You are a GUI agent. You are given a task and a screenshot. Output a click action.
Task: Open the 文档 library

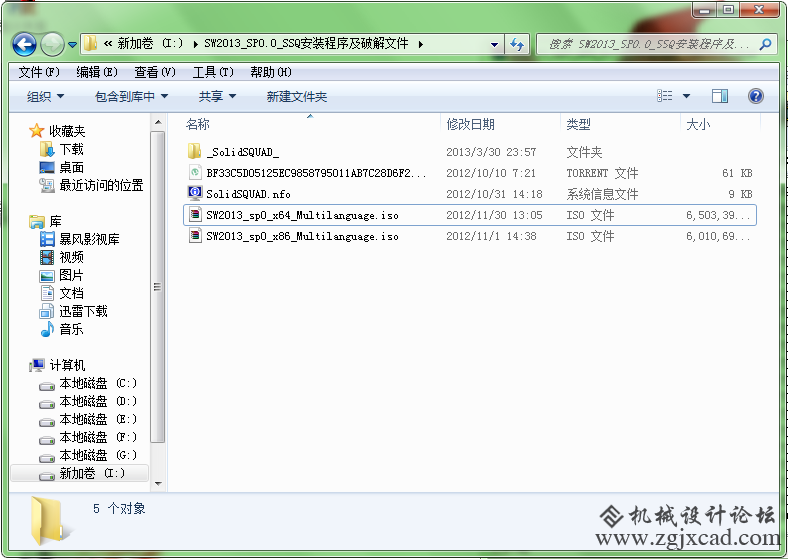[x=71, y=294]
